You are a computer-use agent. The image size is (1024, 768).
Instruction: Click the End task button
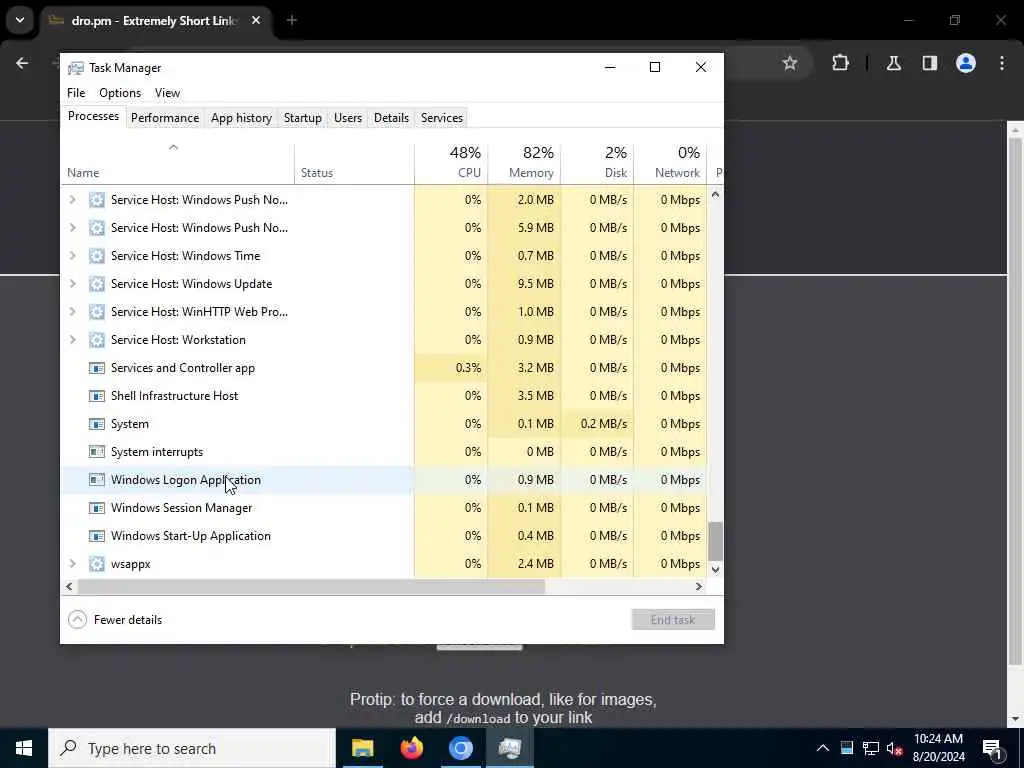point(673,620)
